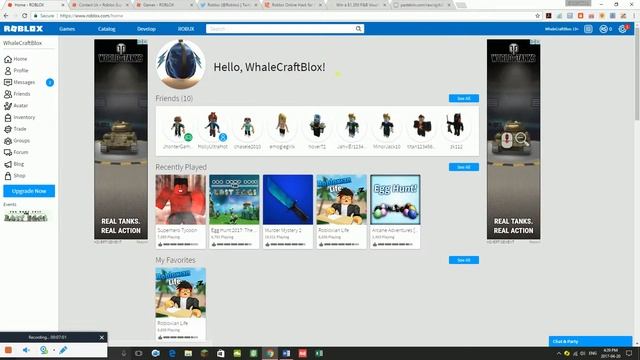640x360 pixels.
Task: Open the Lost Eggs event banner in sidebar
Action: click(x=25, y=216)
